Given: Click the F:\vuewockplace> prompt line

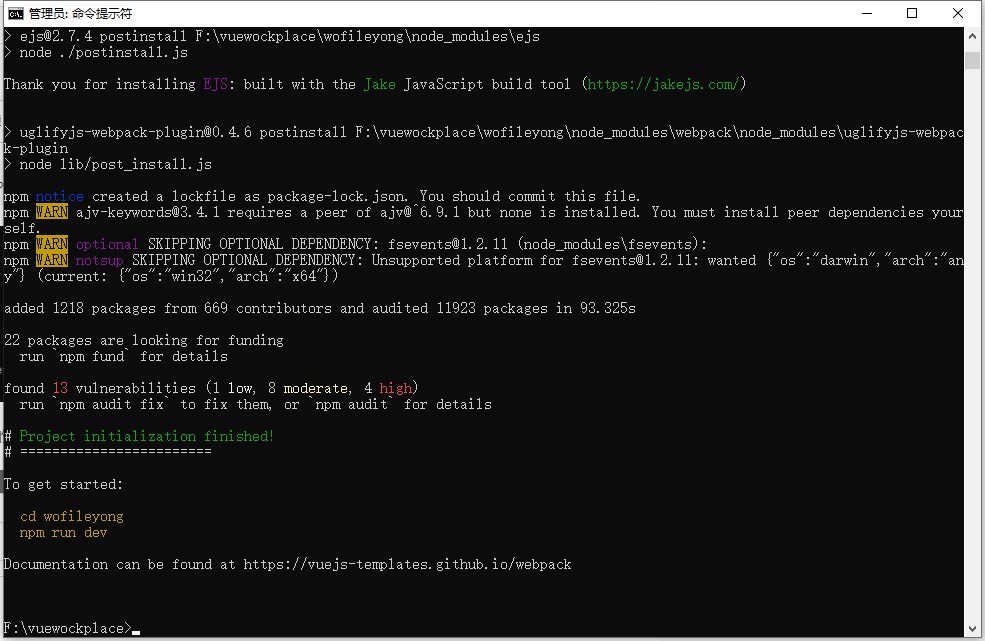Looking at the screenshot, I should (68, 628).
